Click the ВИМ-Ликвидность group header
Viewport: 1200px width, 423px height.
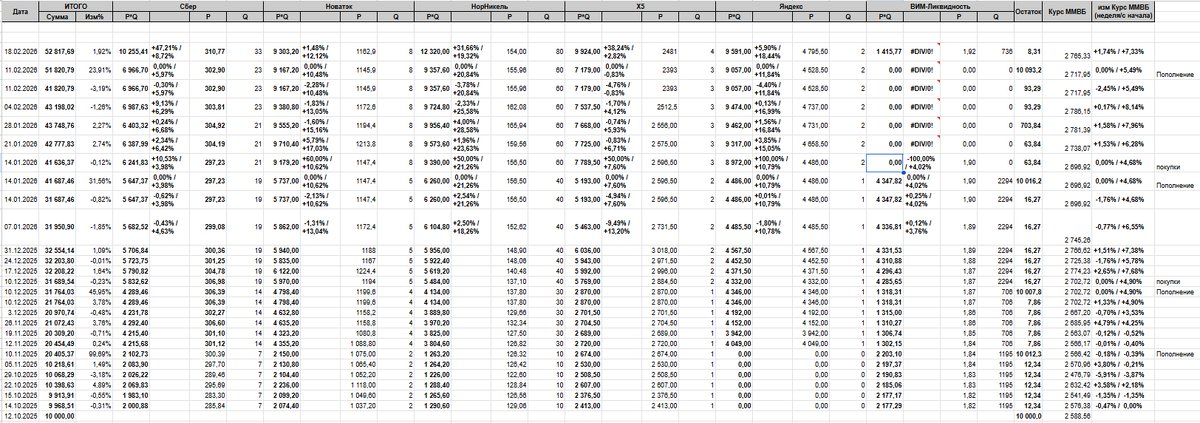[x=940, y=5]
